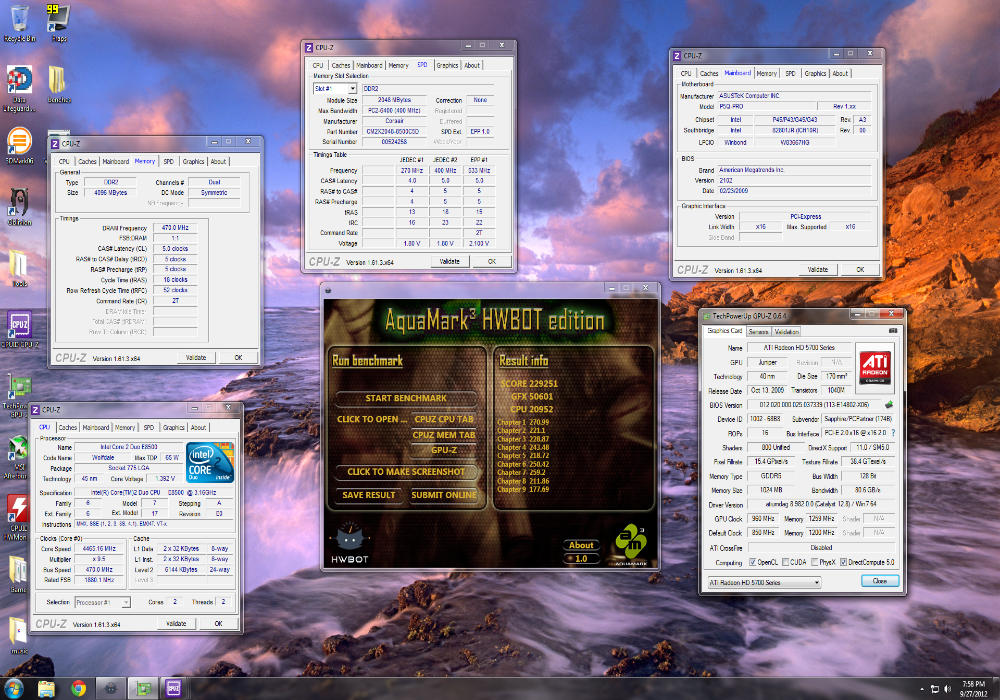Click SAVE RESULT in AquaMark

tap(369, 495)
